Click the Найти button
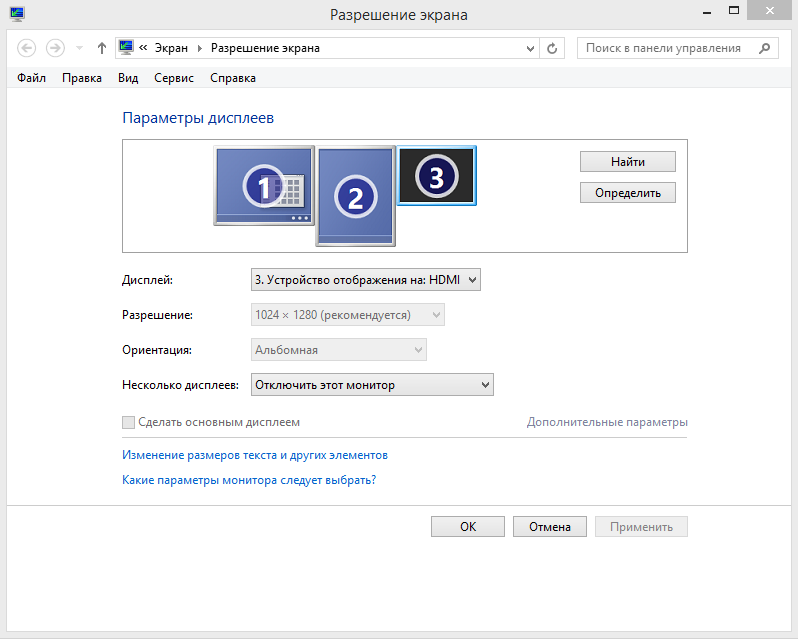Image resolution: width=798 pixels, height=639 pixels. point(628,162)
